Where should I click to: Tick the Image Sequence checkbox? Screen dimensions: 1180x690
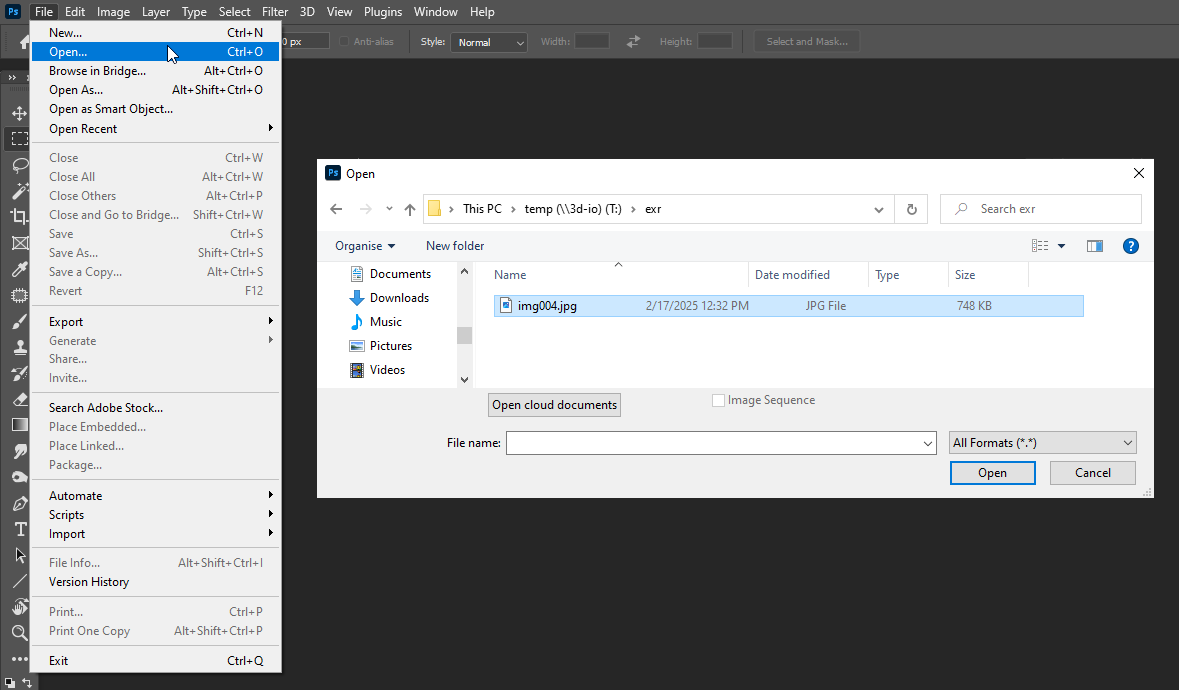click(x=719, y=400)
